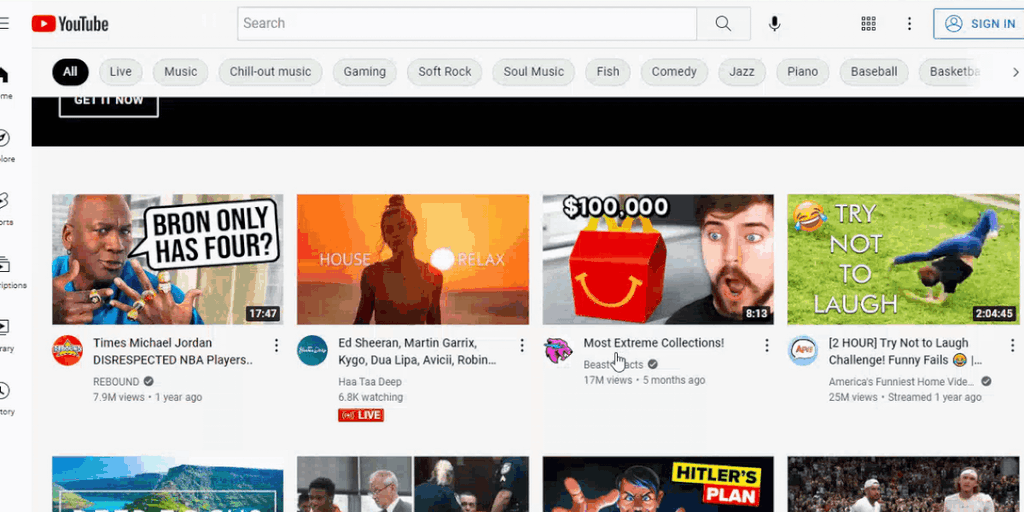Select the Chill-out music chip
Viewport: 1024px width, 512px height.
[x=270, y=72]
